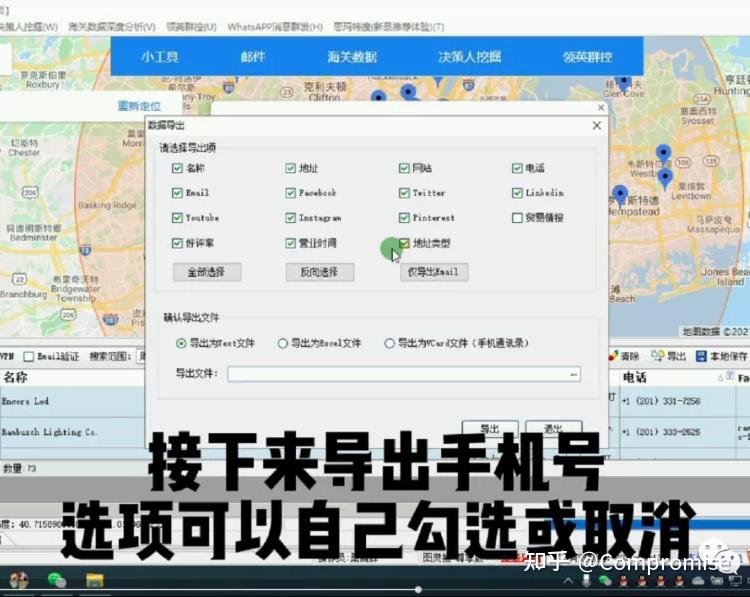The width and height of the screenshot is (750, 597).
Task: Open the WeChat icon in the taskbar
Action: pos(57,580)
